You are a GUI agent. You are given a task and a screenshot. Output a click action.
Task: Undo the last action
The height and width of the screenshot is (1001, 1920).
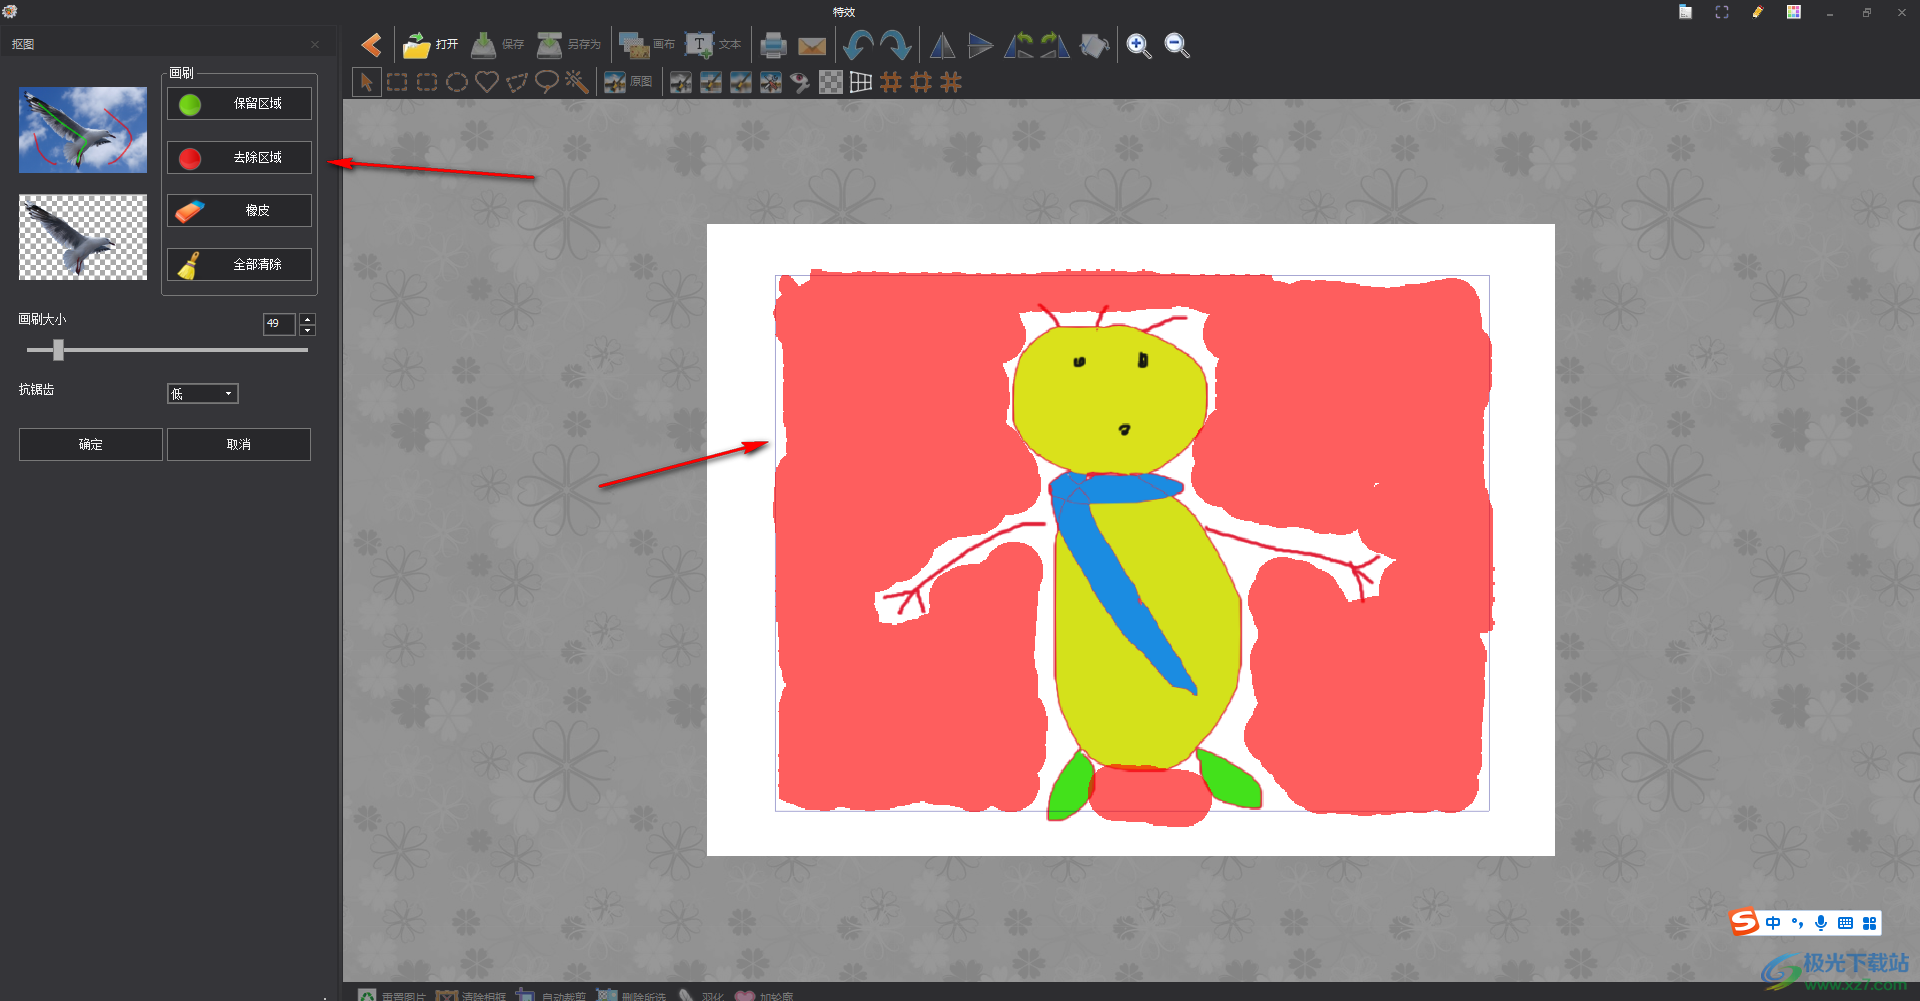pyautogui.click(x=858, y=45)
